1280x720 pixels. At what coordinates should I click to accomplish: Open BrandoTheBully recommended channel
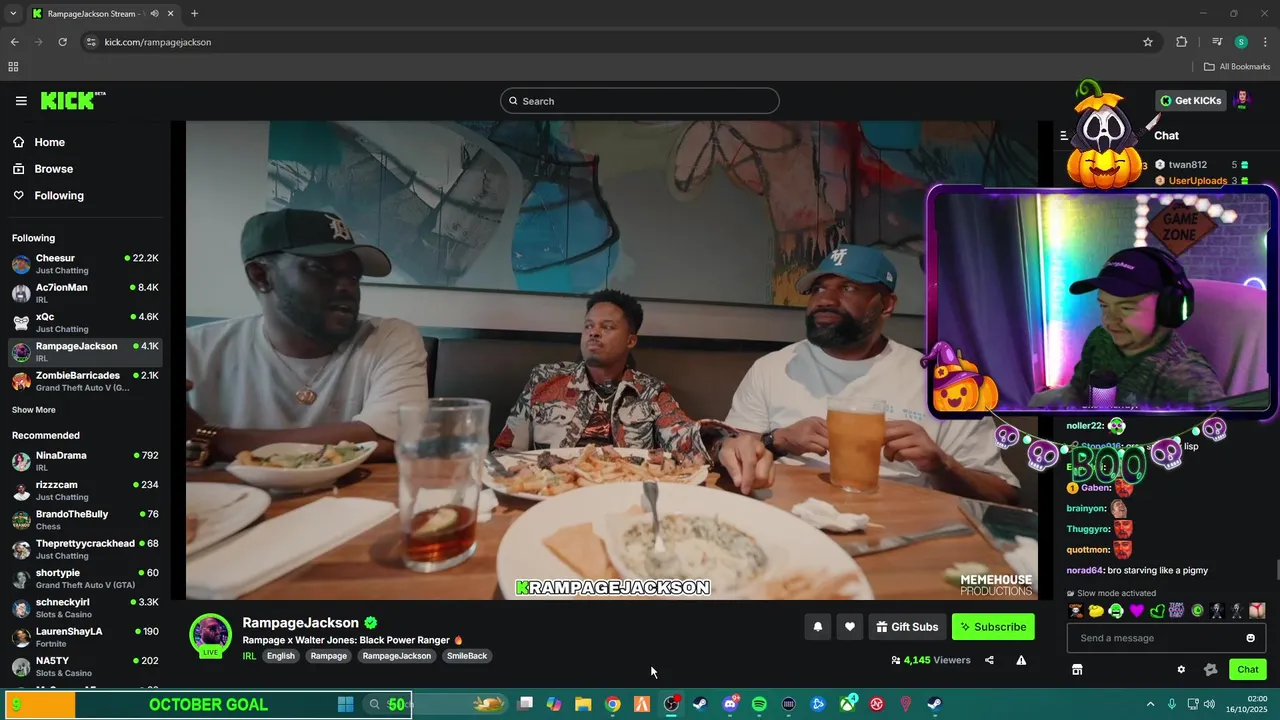click(85, 520)
